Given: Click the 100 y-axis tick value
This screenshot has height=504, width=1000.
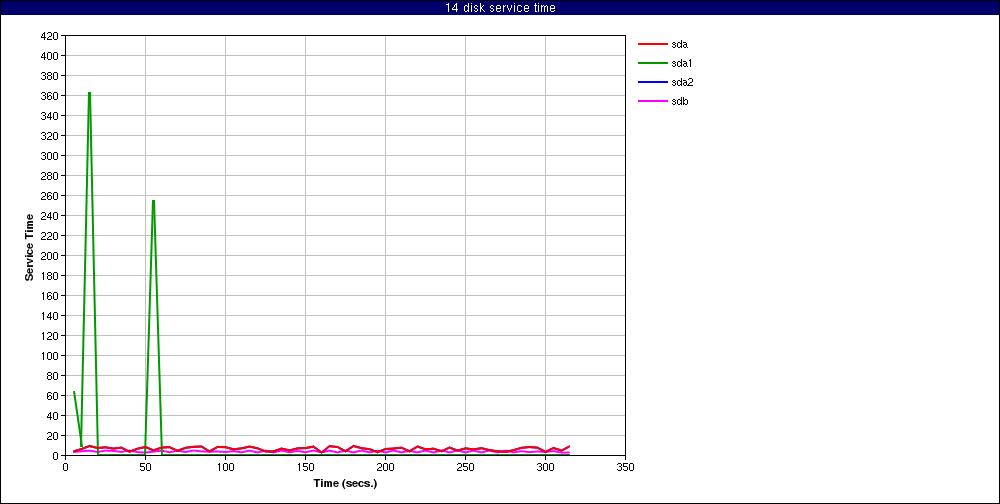Looking at the screenshot, I should 51,356.
